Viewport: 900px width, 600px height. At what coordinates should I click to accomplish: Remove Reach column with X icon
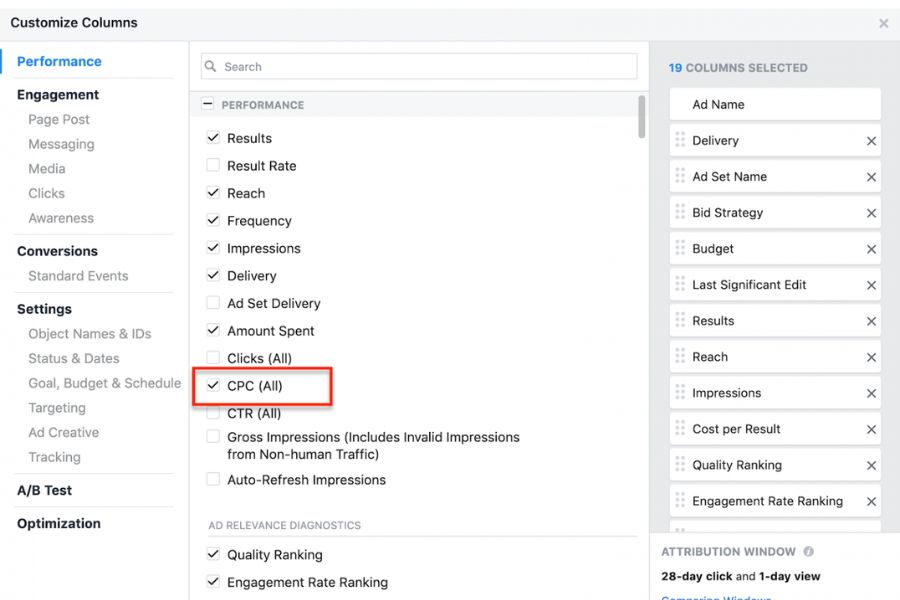click(x=871, y=357)
